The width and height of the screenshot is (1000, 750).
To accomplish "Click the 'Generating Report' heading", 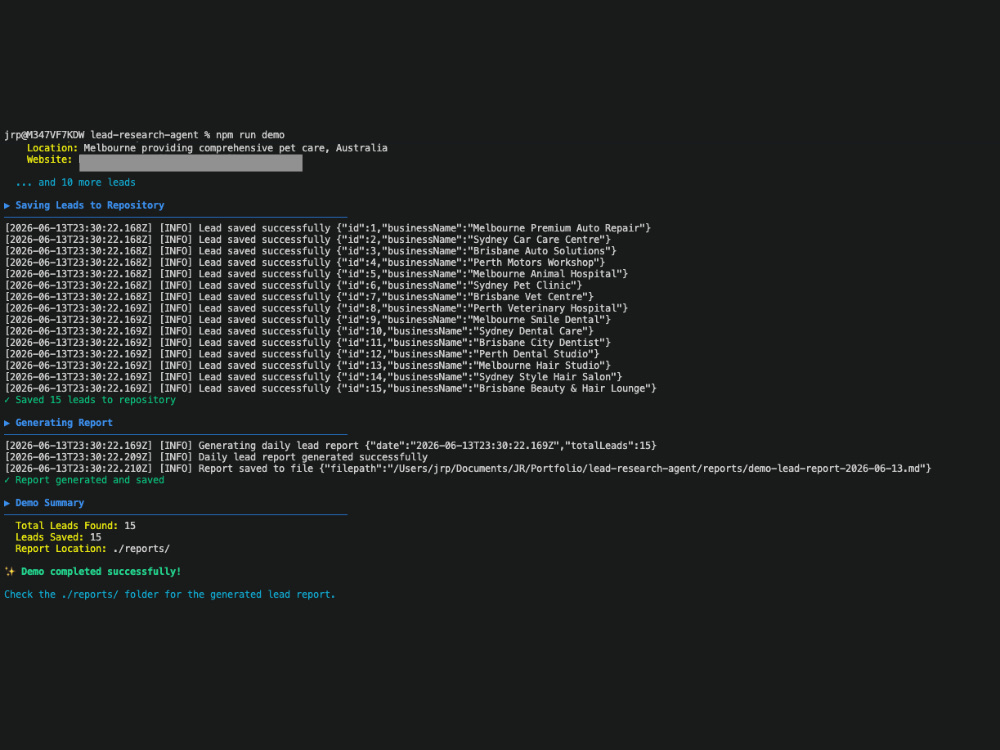I will coord(64,423).
